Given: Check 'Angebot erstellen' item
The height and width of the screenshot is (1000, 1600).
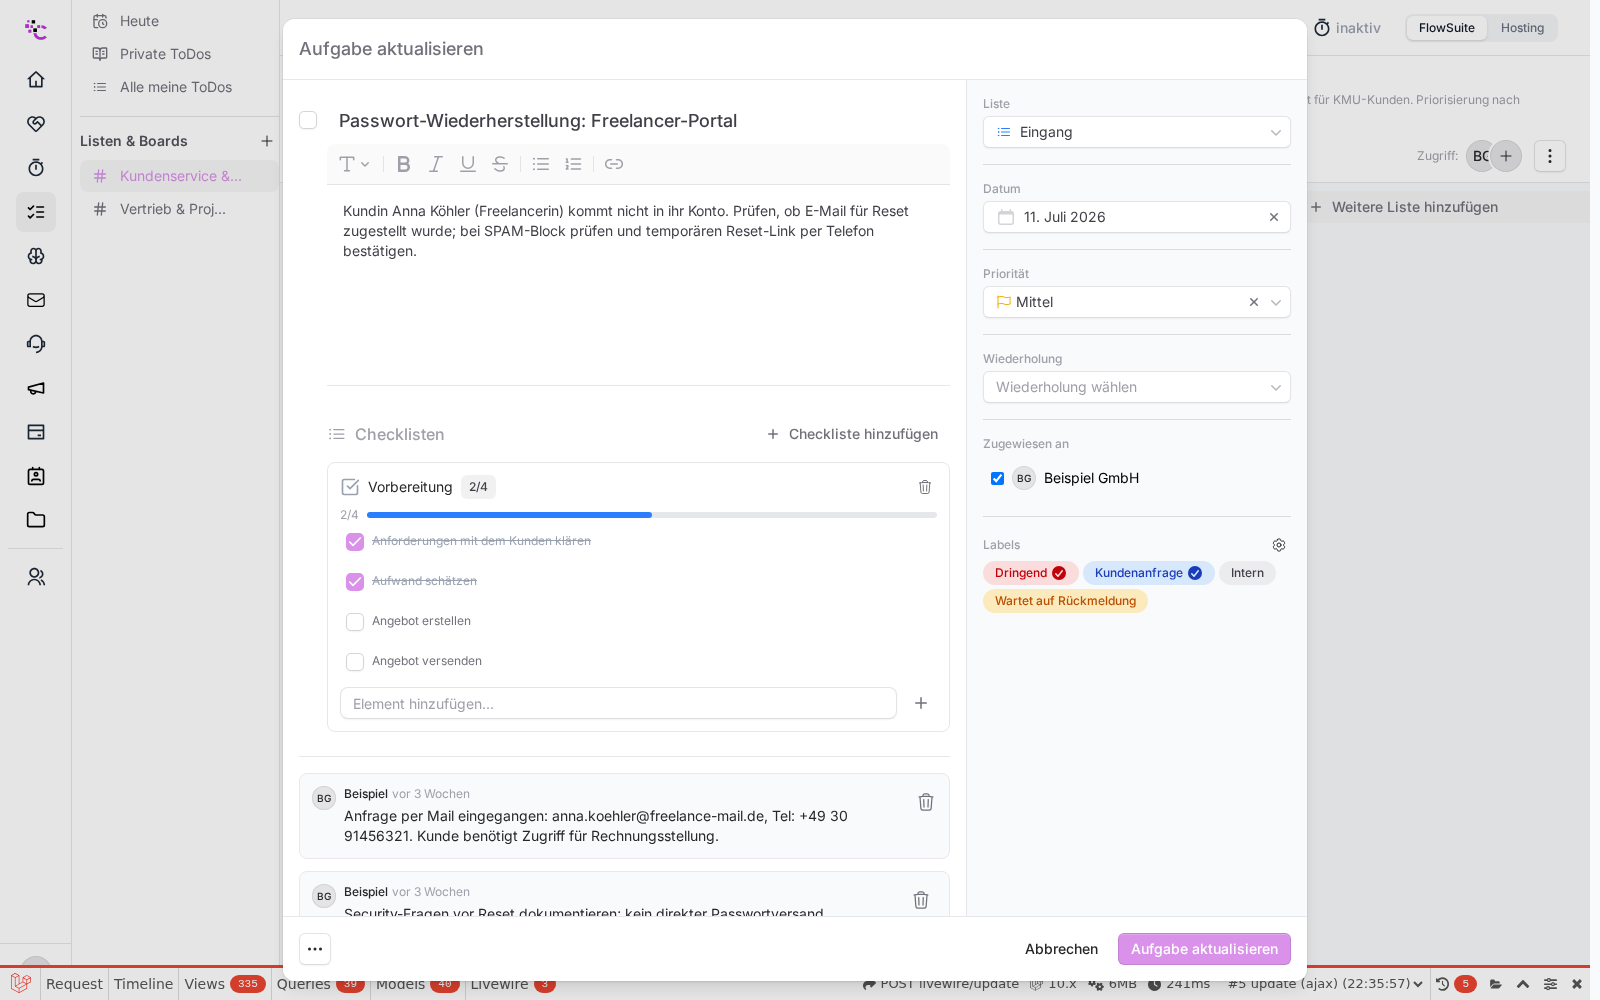Looking at the screenshot, I should tap(355, 622).
